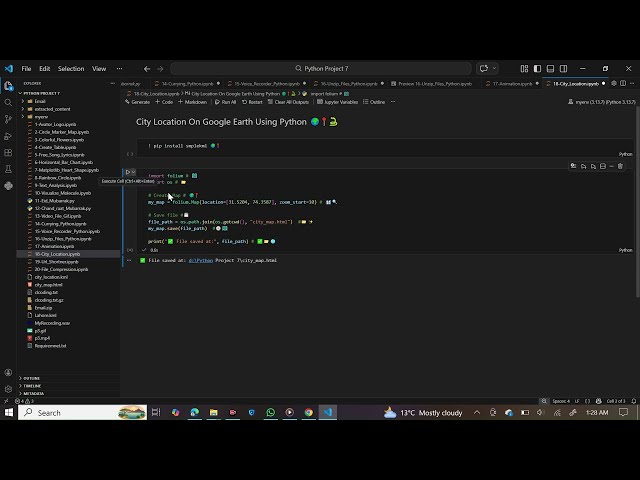This screenshot has height=480, width=640.
Task: Run the current code cell
Action: click(x=128, y=172)
